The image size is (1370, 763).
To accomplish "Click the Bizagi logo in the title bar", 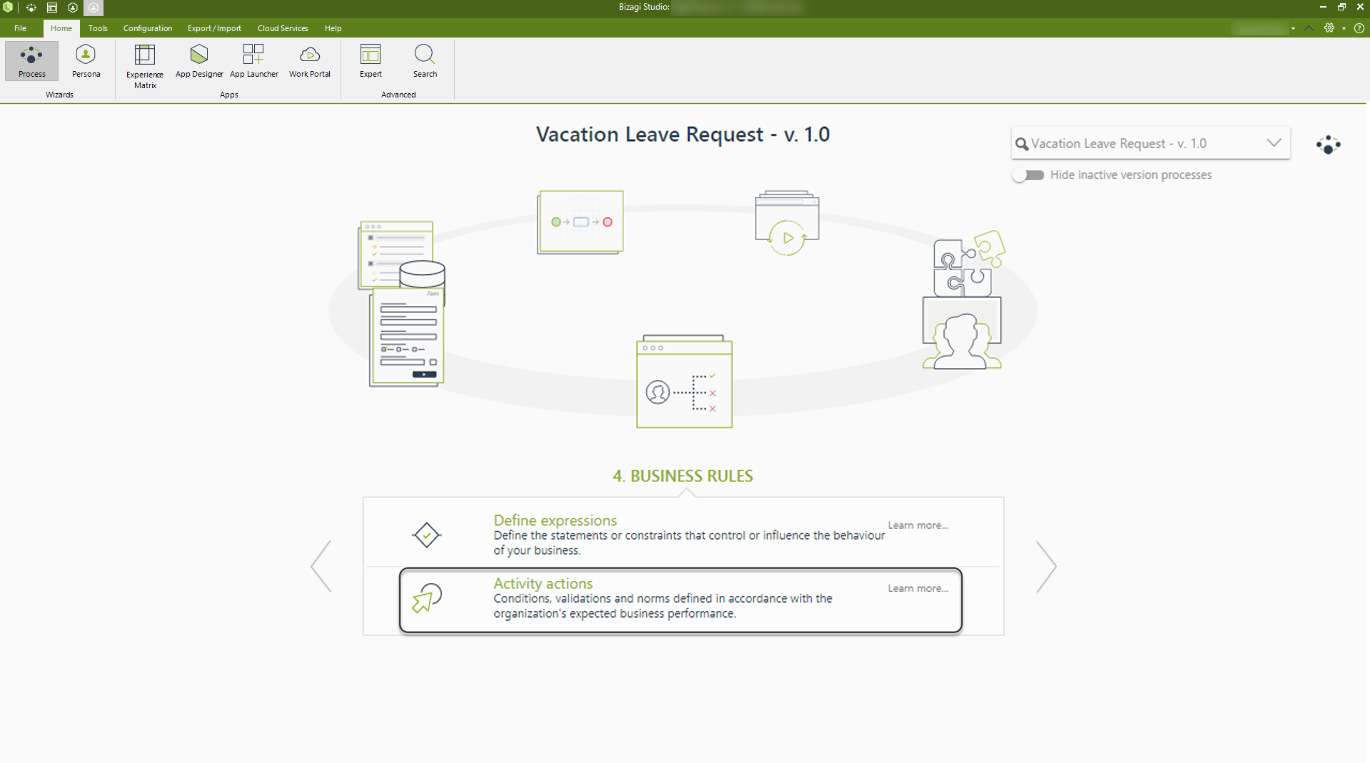I will point(8,7).
